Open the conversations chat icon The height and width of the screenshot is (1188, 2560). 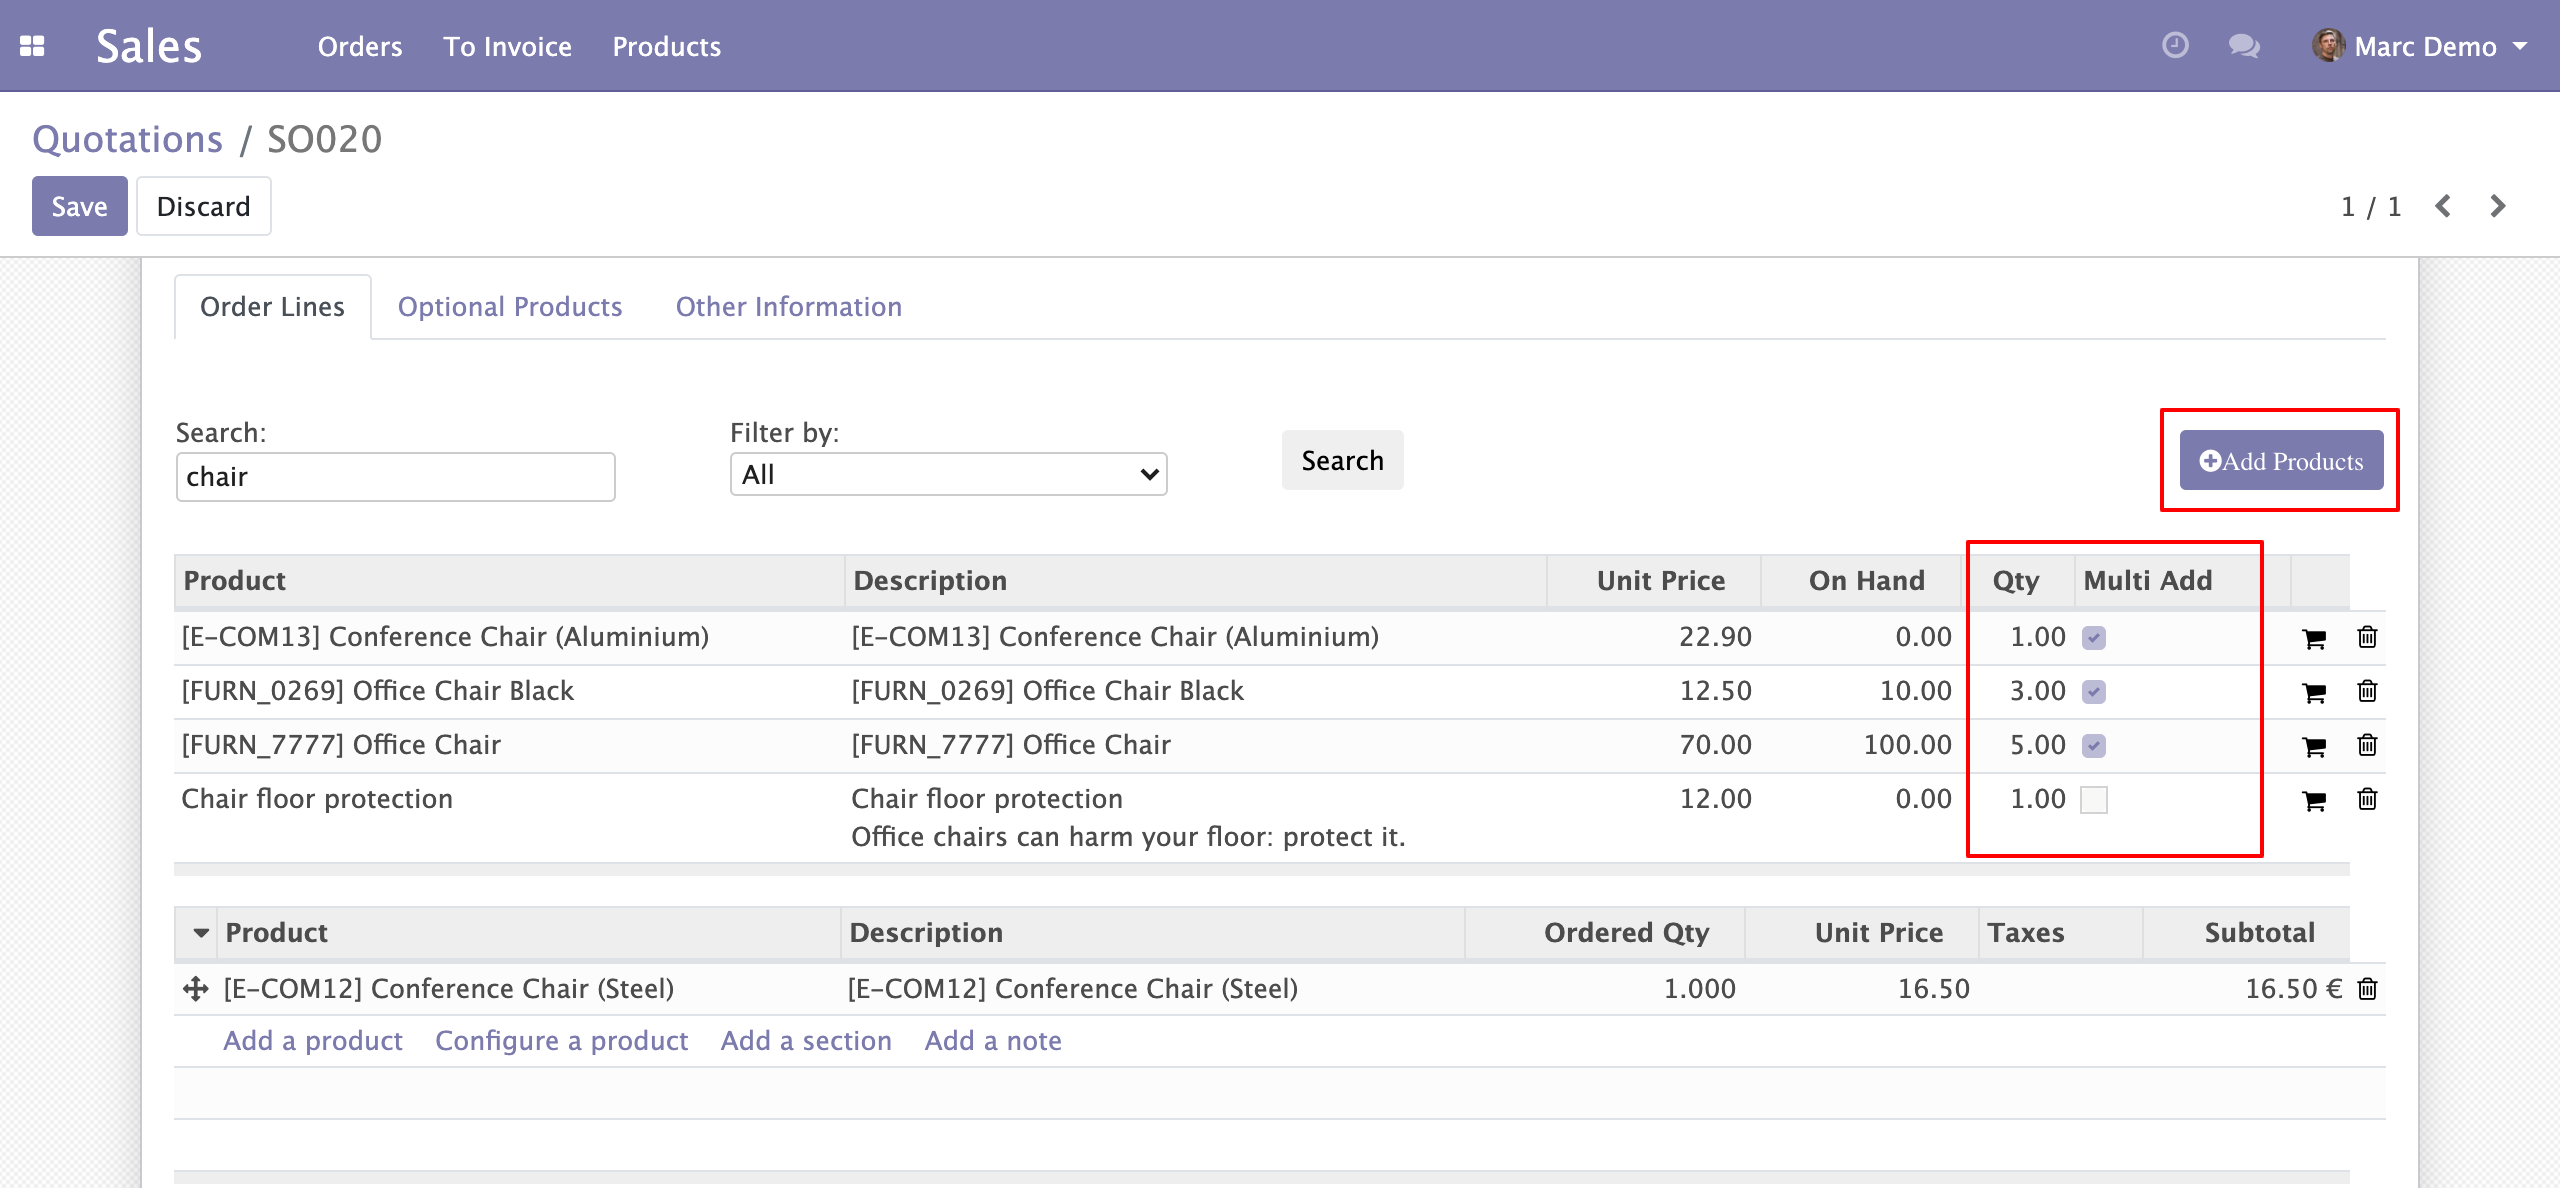[x=2243, y=46]
